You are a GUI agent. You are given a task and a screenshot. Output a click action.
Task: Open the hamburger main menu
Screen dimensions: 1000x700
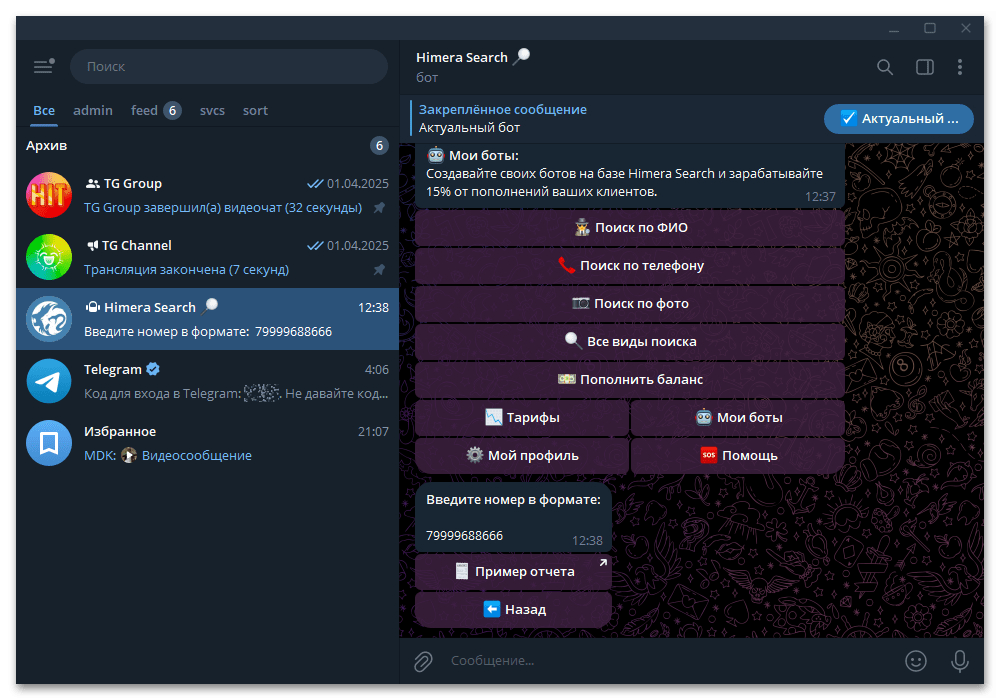point(44,66)
